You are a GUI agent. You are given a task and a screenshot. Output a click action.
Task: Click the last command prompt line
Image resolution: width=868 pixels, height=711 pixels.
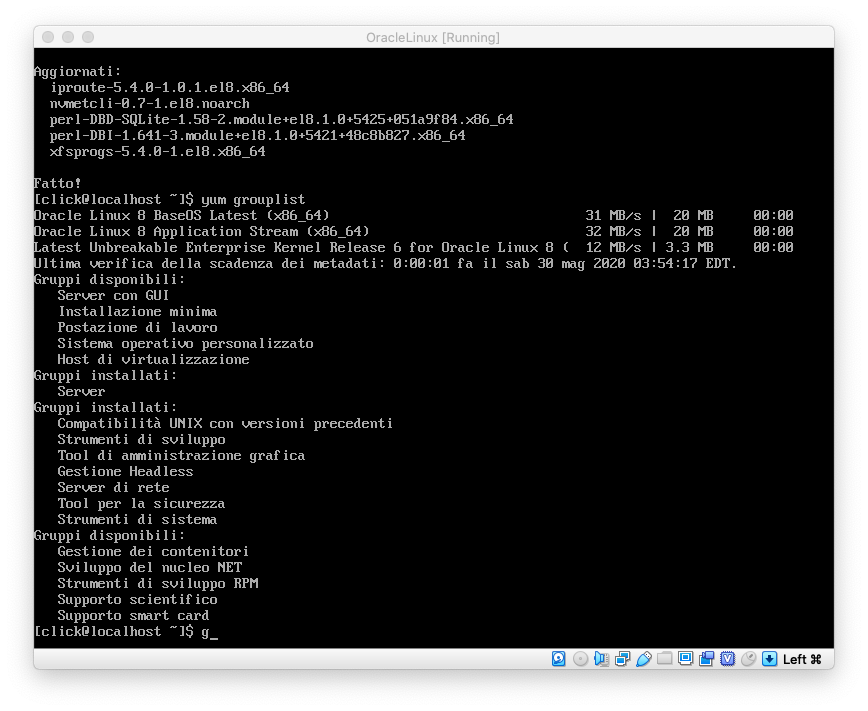click(x=126, y=631)
